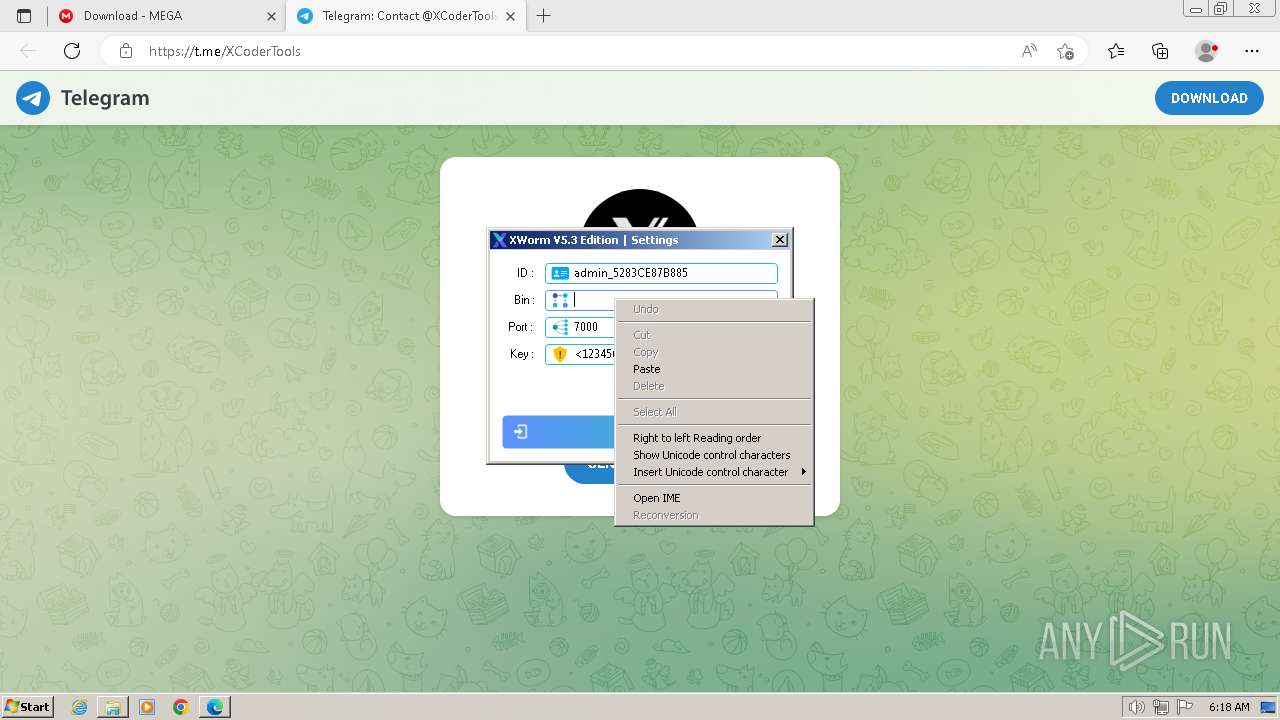Switch to Download - MEGA tab
This screenshot has height=720, width=1280.
[x=166, y=16]
